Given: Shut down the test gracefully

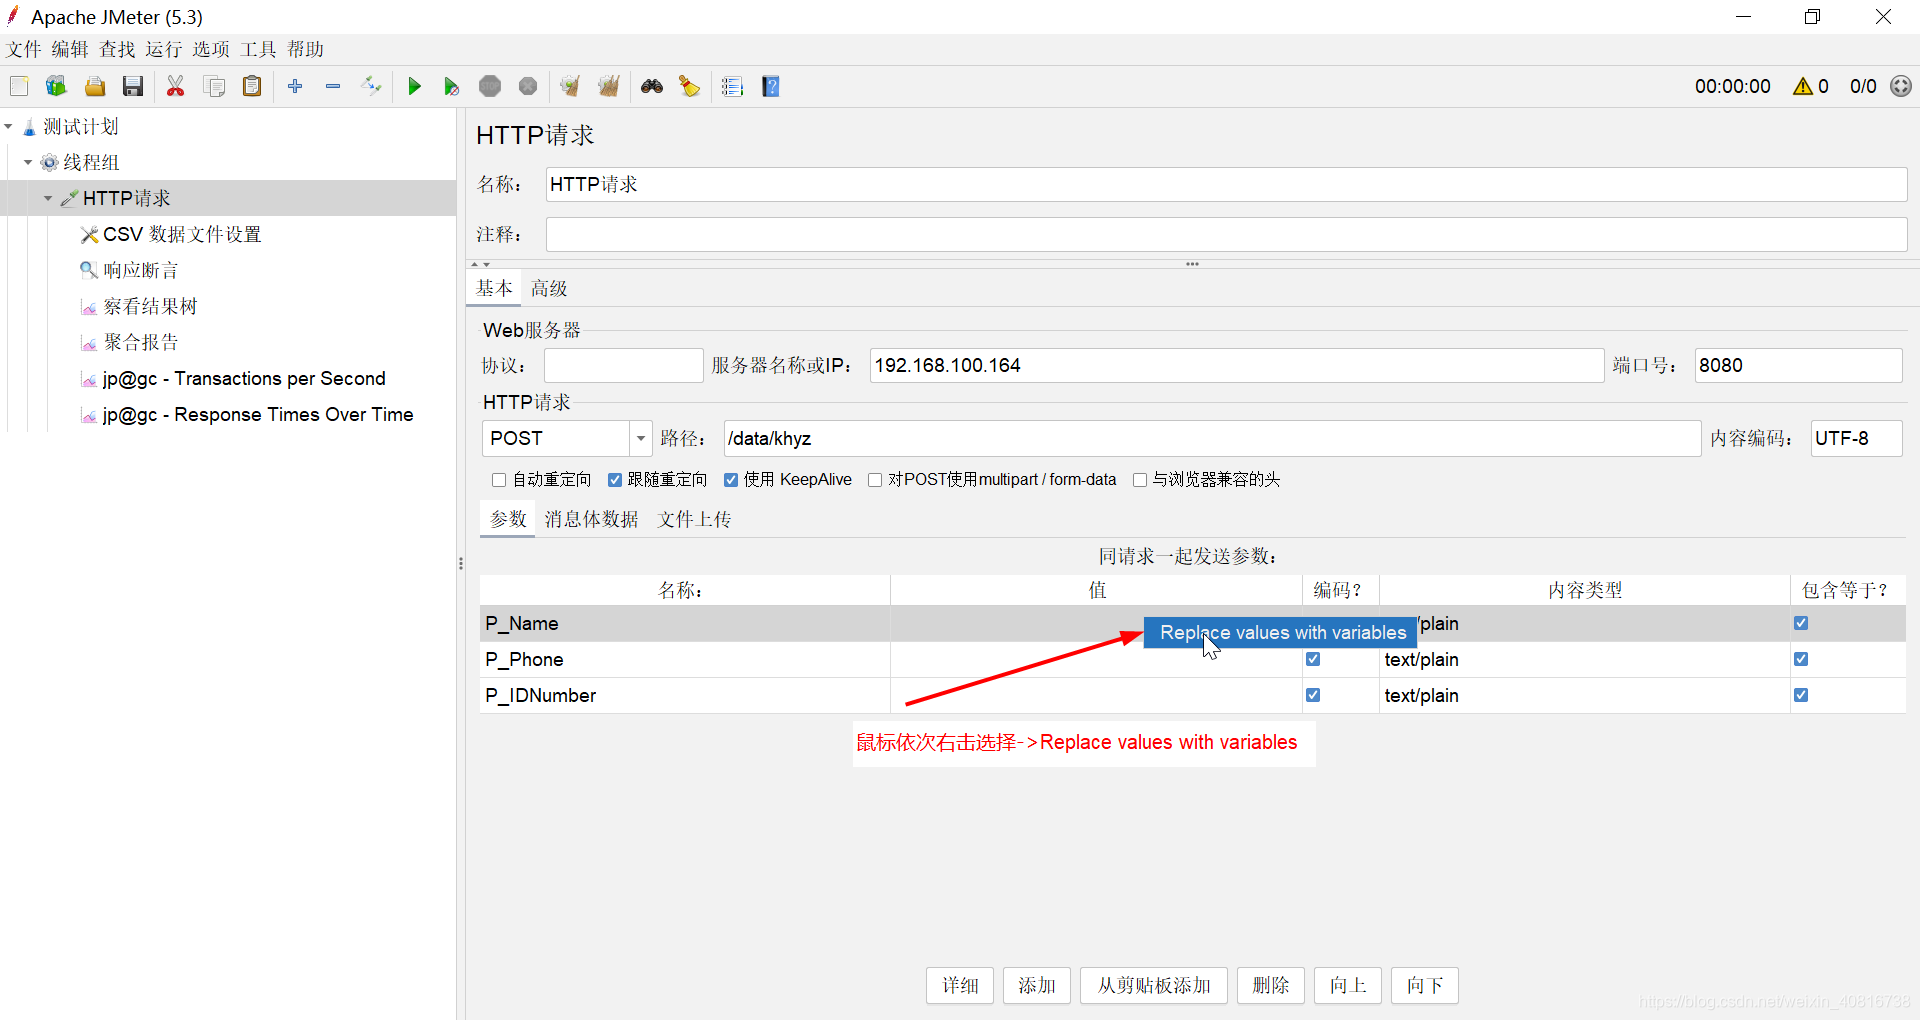Looking at the screenshot, I should click(x=528, y=86).
